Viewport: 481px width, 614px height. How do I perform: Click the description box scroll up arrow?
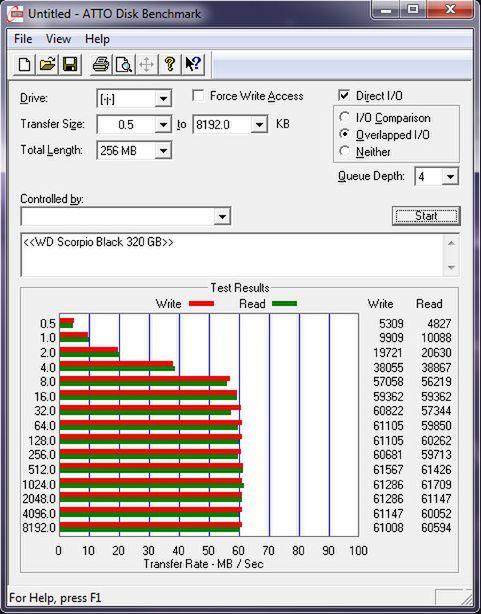(x=451, y=243)
